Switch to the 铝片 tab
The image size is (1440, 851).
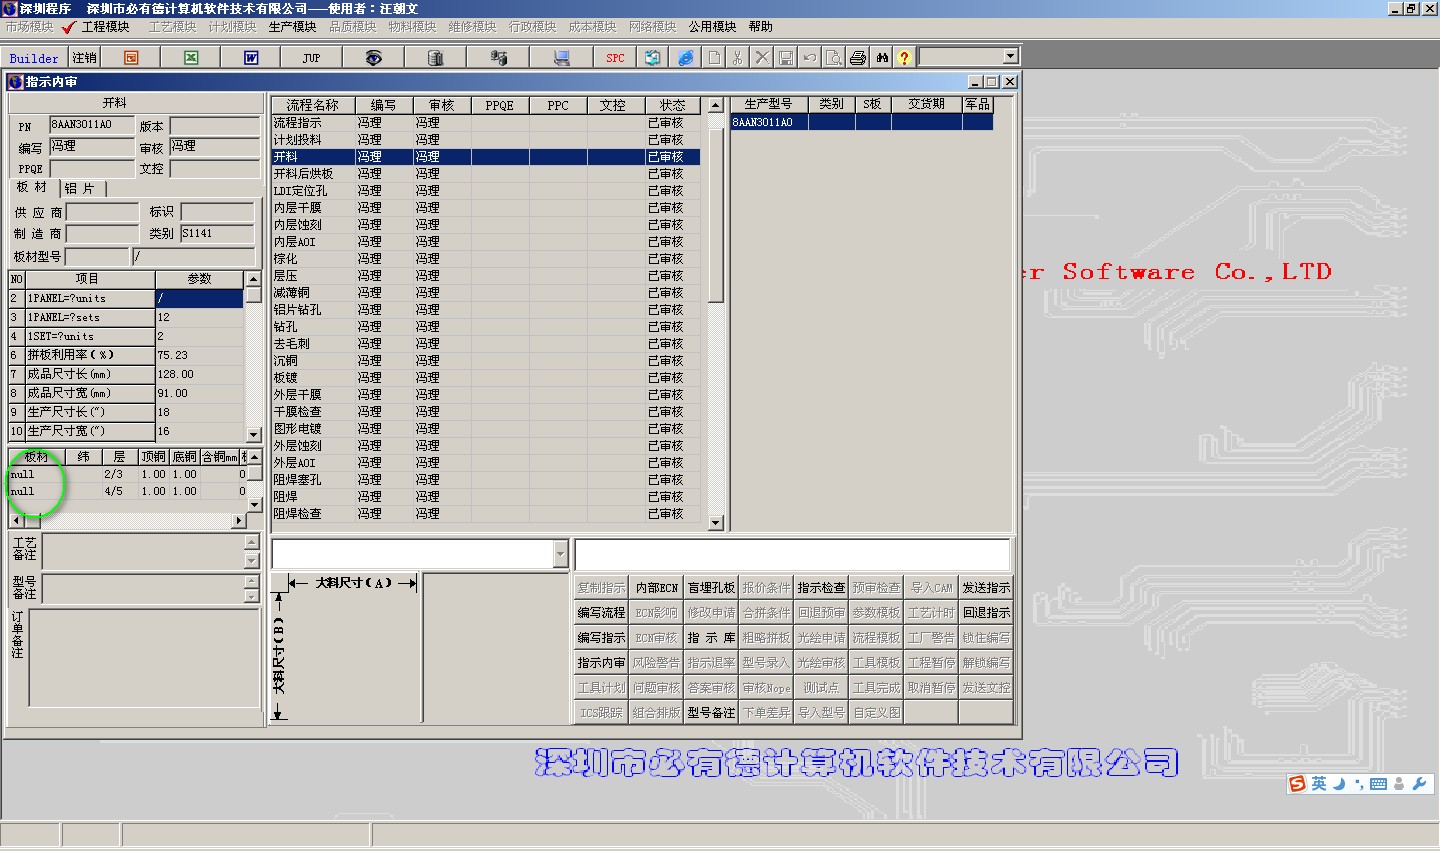80,189
